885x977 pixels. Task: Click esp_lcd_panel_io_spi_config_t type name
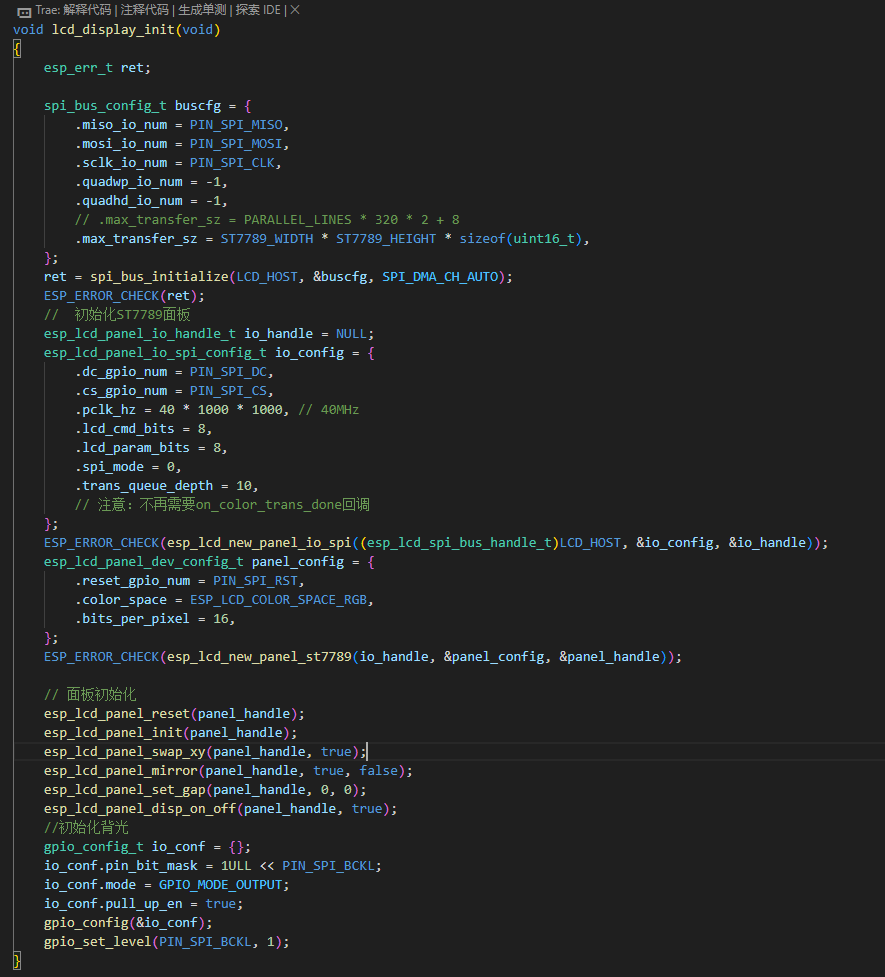tap(155, 353)
